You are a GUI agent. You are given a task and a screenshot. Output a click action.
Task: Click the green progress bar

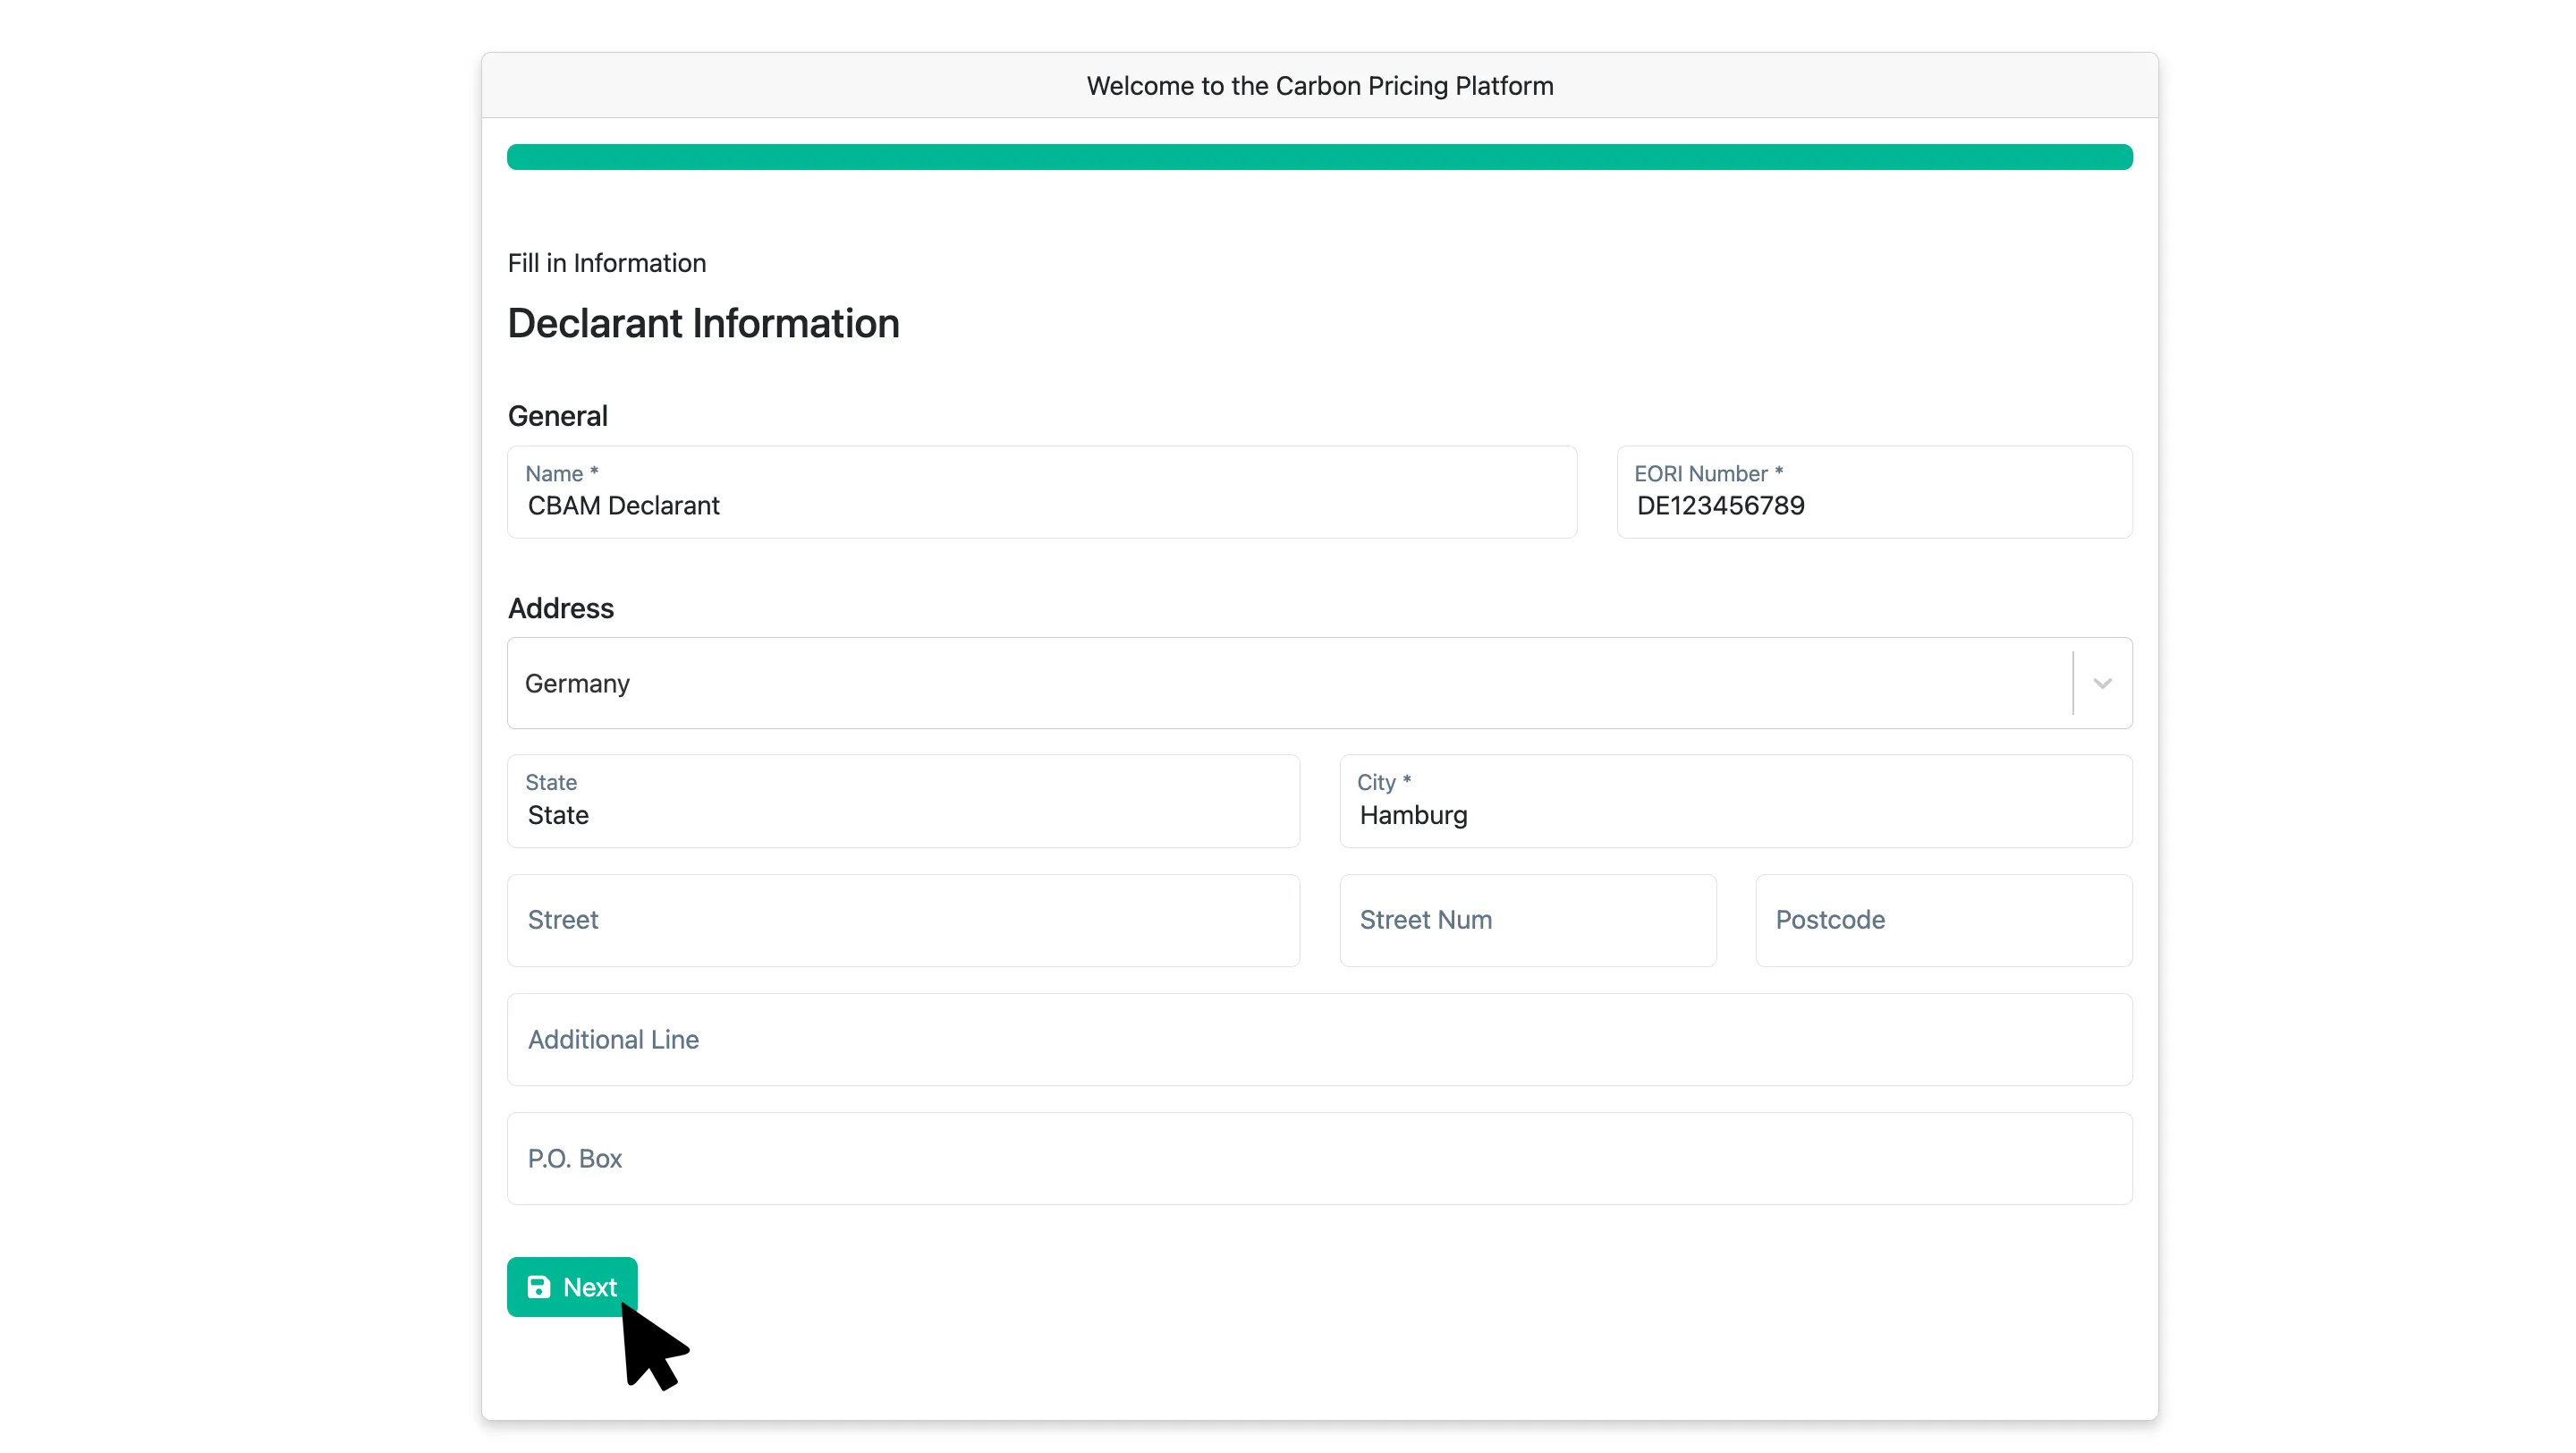1319,157
